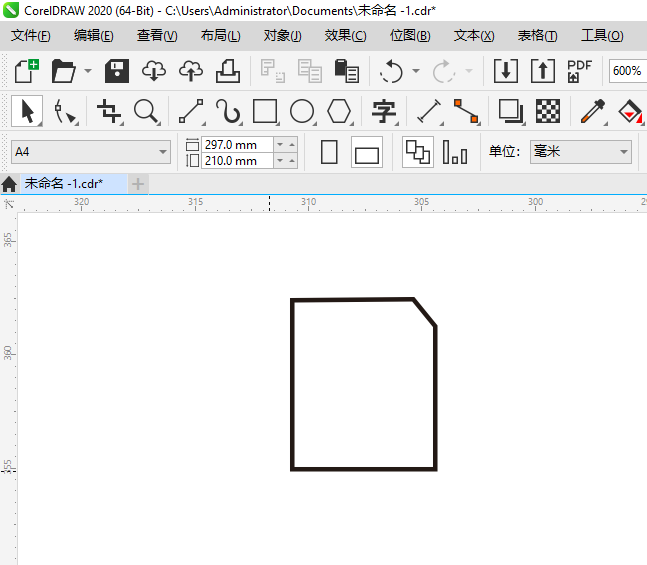Viewport: 647px width, 565px height.
Task: Select the Parallel Dimension tool
Action: [x=429, y=111]
